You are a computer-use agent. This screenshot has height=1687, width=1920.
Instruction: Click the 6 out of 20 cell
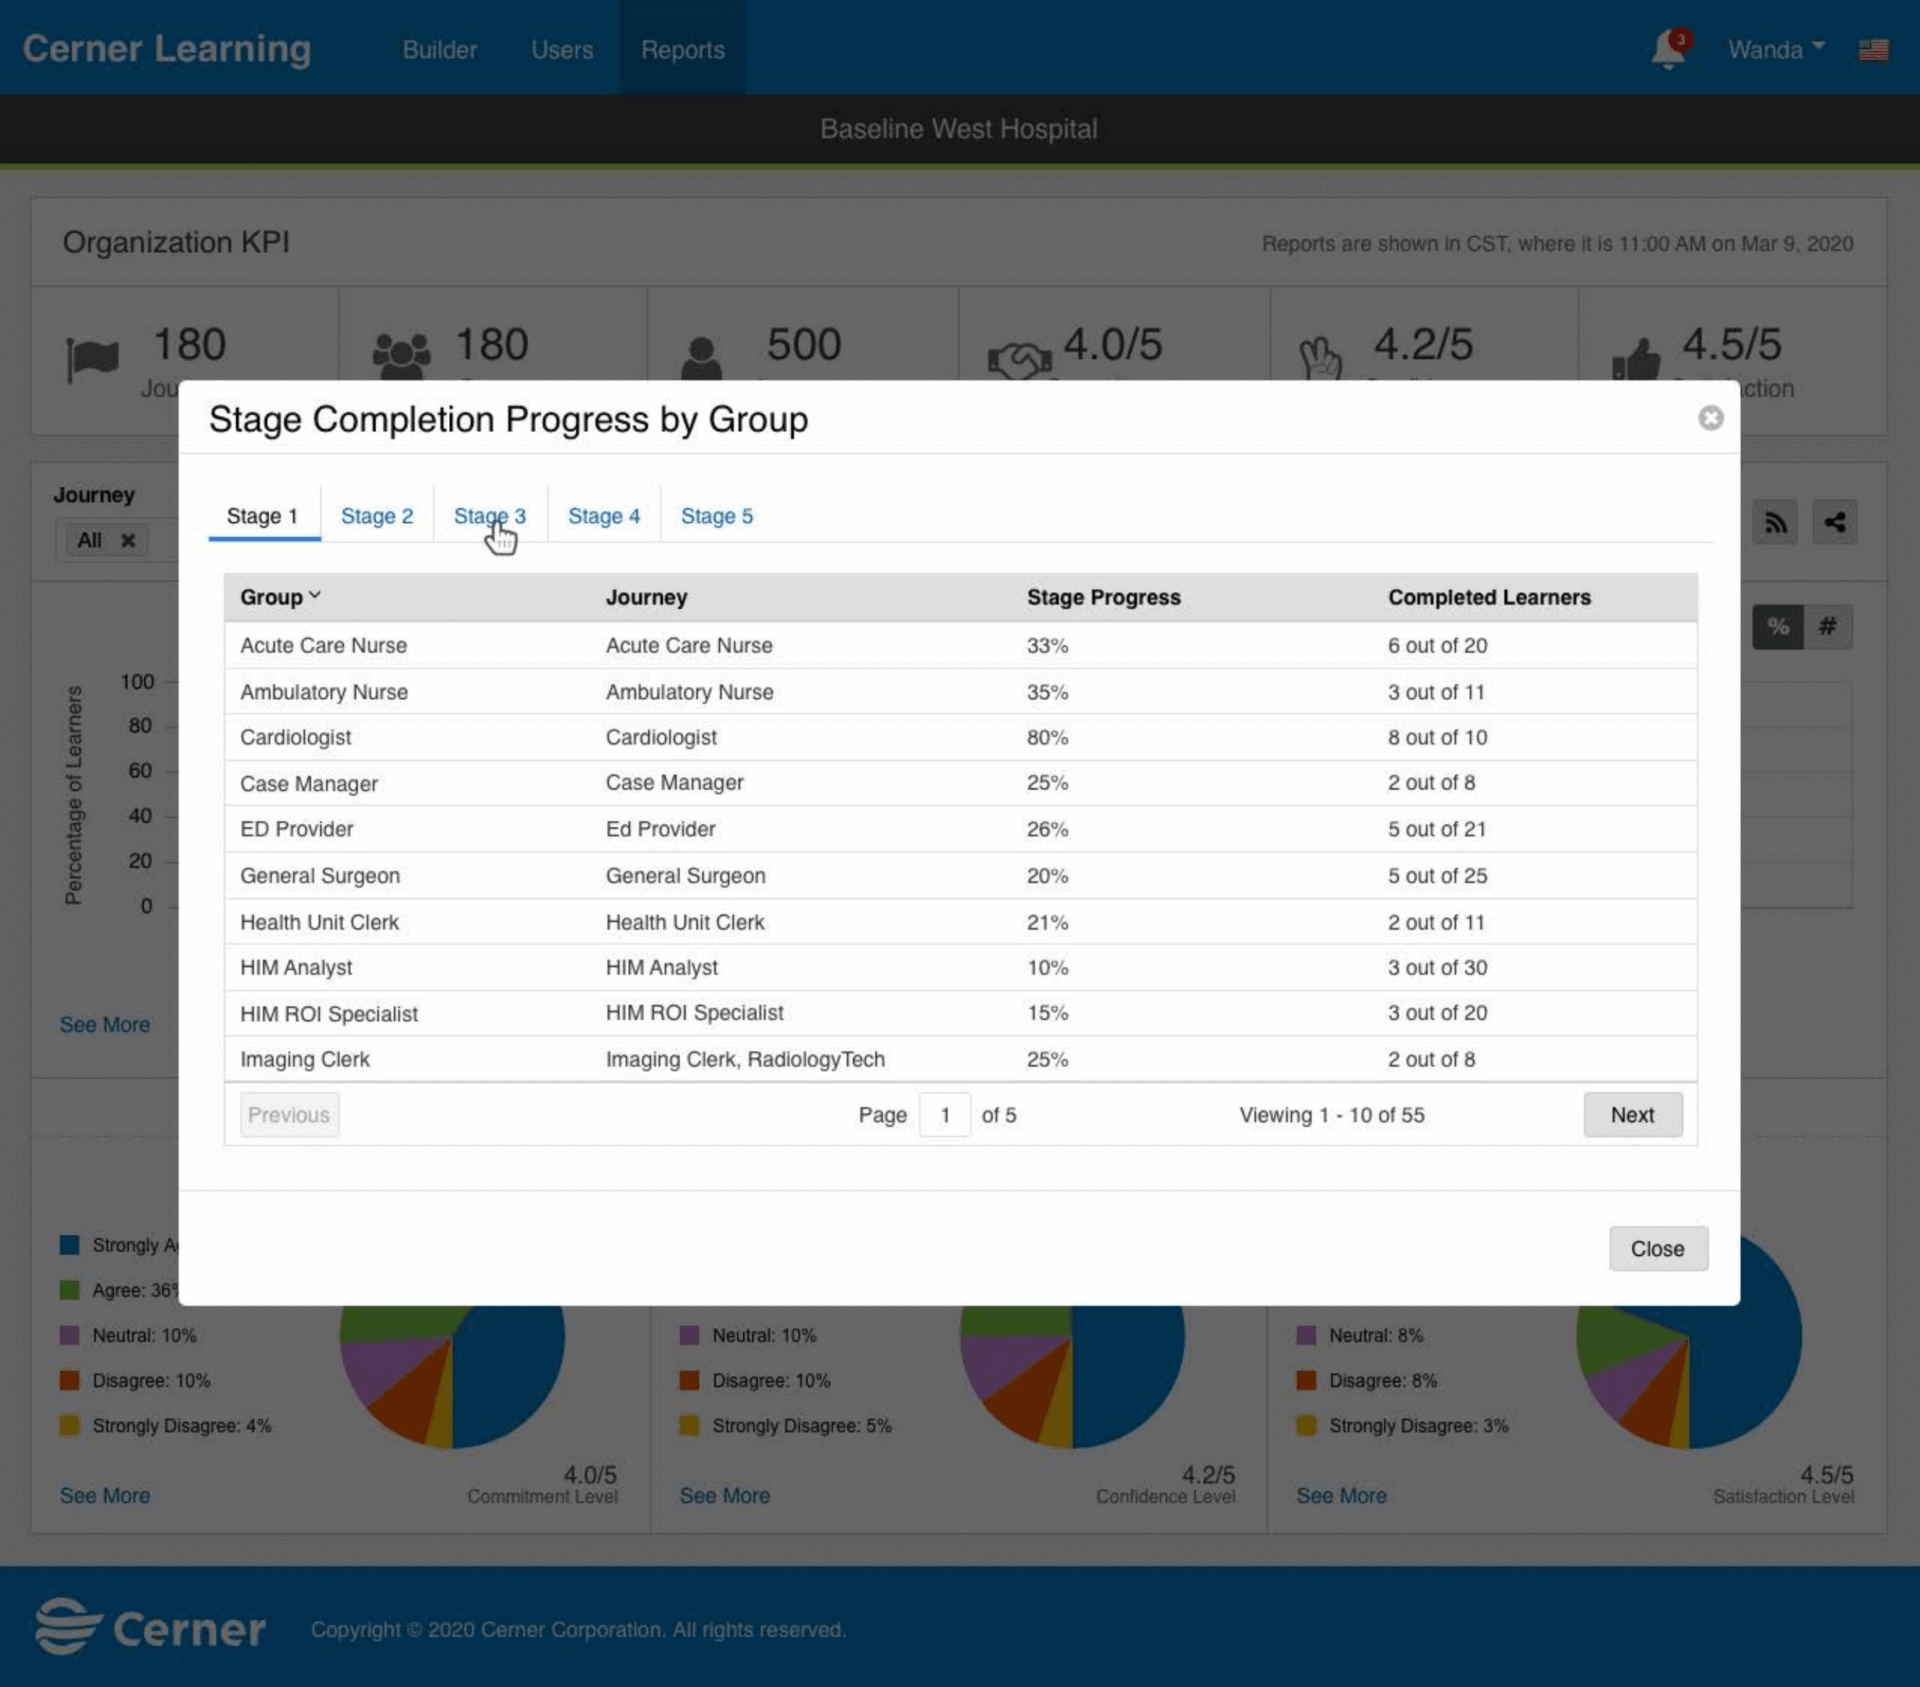pyautogui.click(x=1437, y=646)
